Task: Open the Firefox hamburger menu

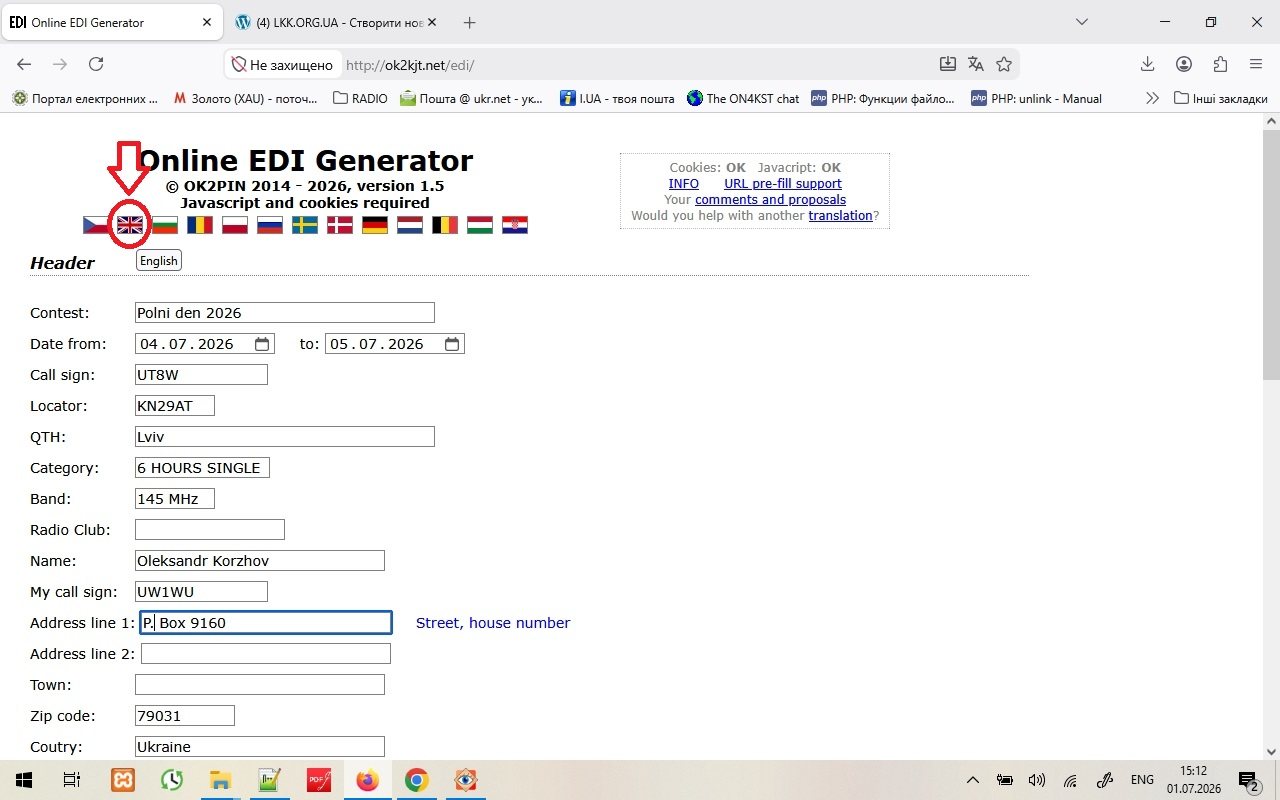Action: pos(1256,64)
